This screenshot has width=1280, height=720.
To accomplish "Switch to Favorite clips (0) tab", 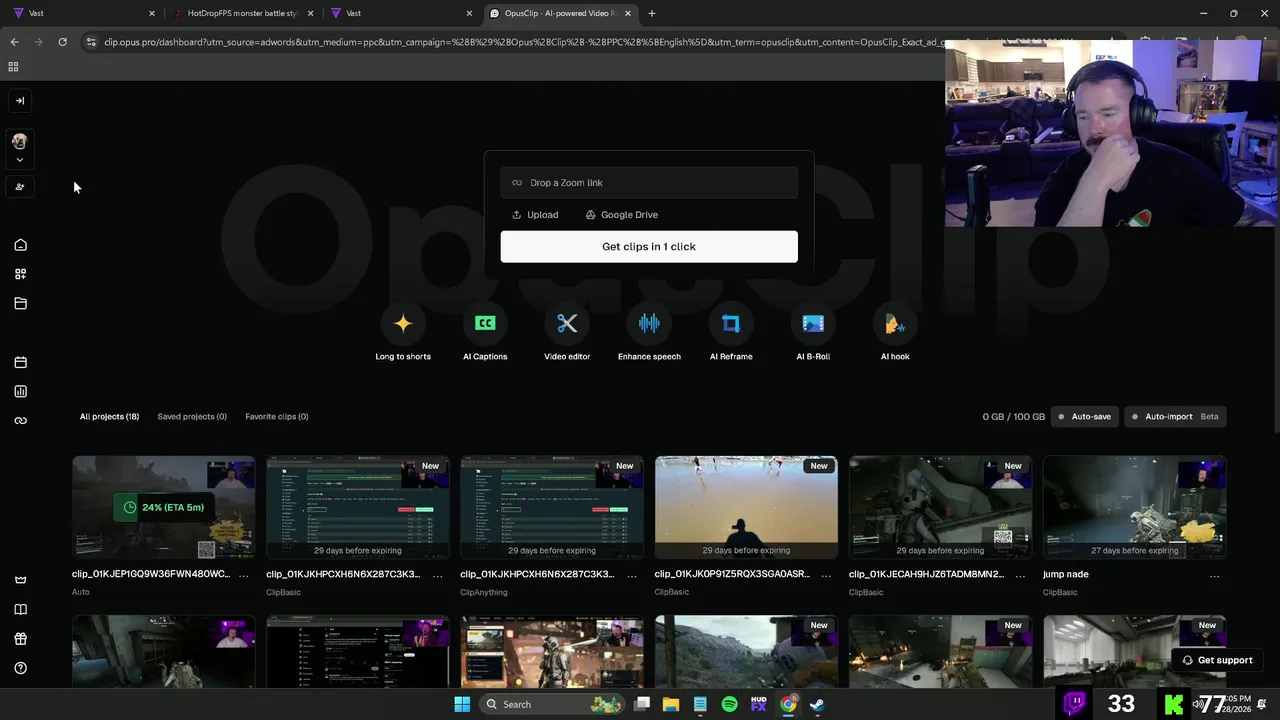I will pos(277,417).
